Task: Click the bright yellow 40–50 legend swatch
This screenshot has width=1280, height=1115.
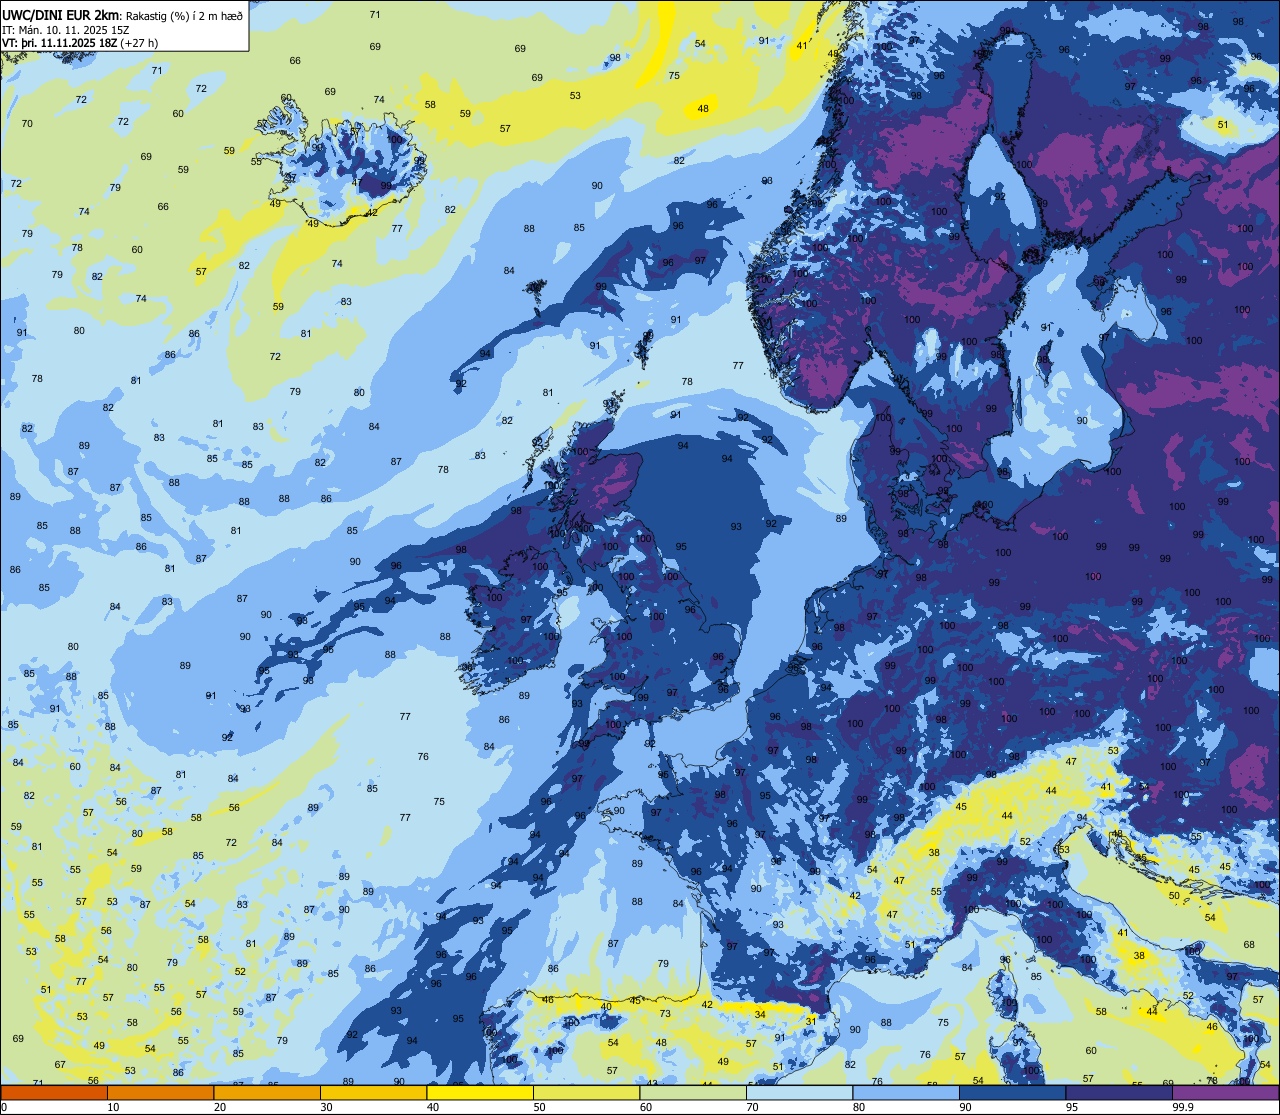Action: click(x=480, y=1093)
